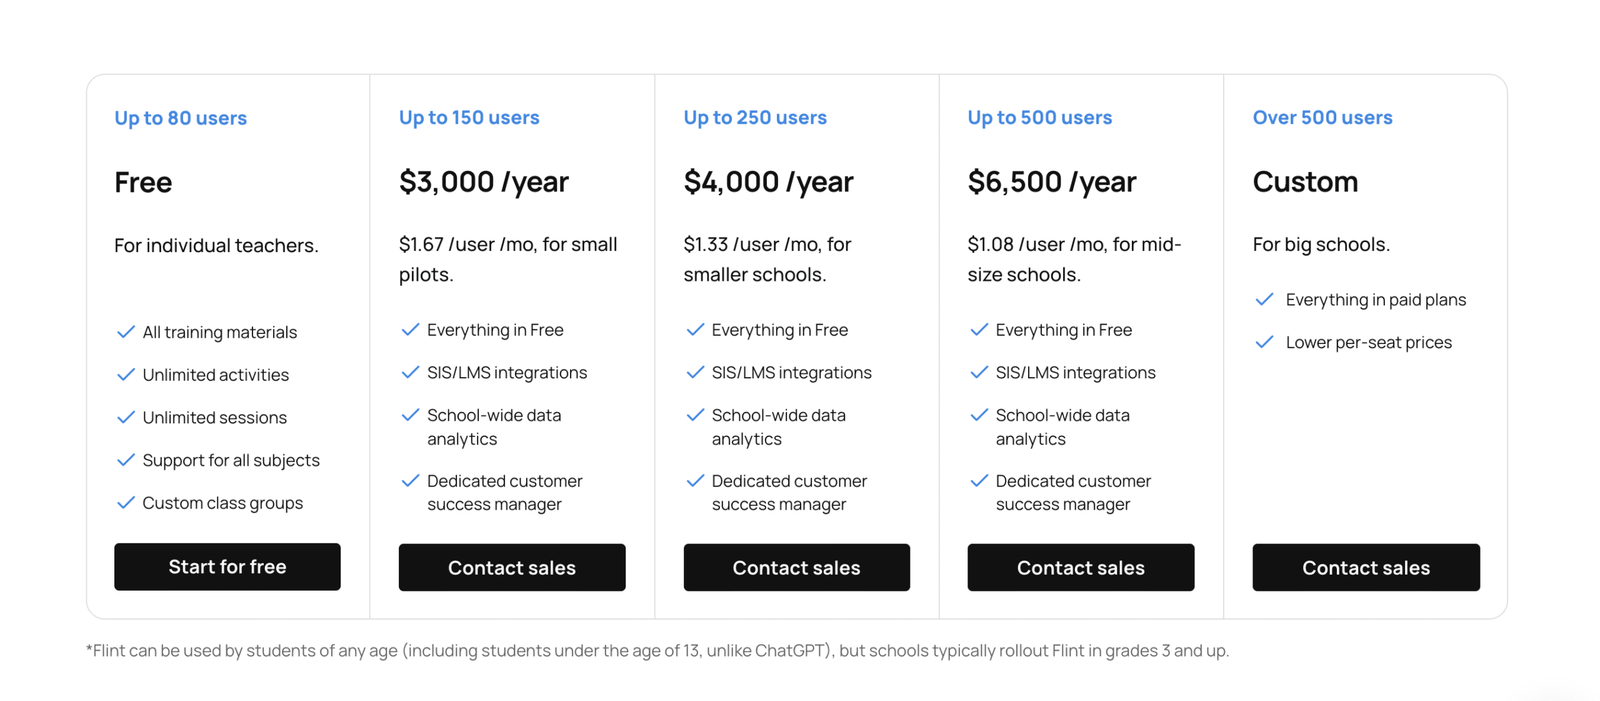
Task: Click Contact sales under $4,000 /year plan
Action: coord(796,568)
